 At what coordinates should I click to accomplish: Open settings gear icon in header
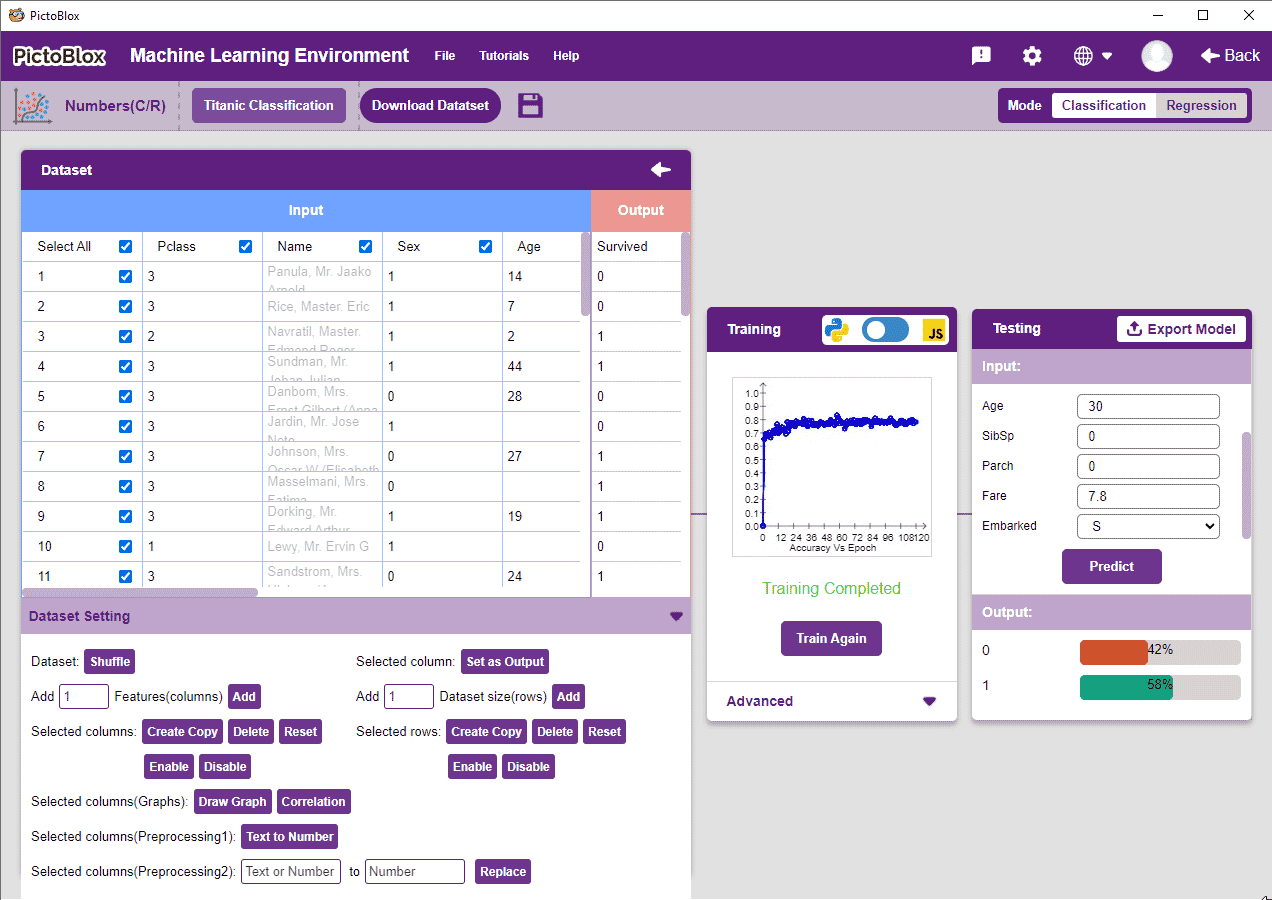pyautogui.click(x=1032, y=56)
